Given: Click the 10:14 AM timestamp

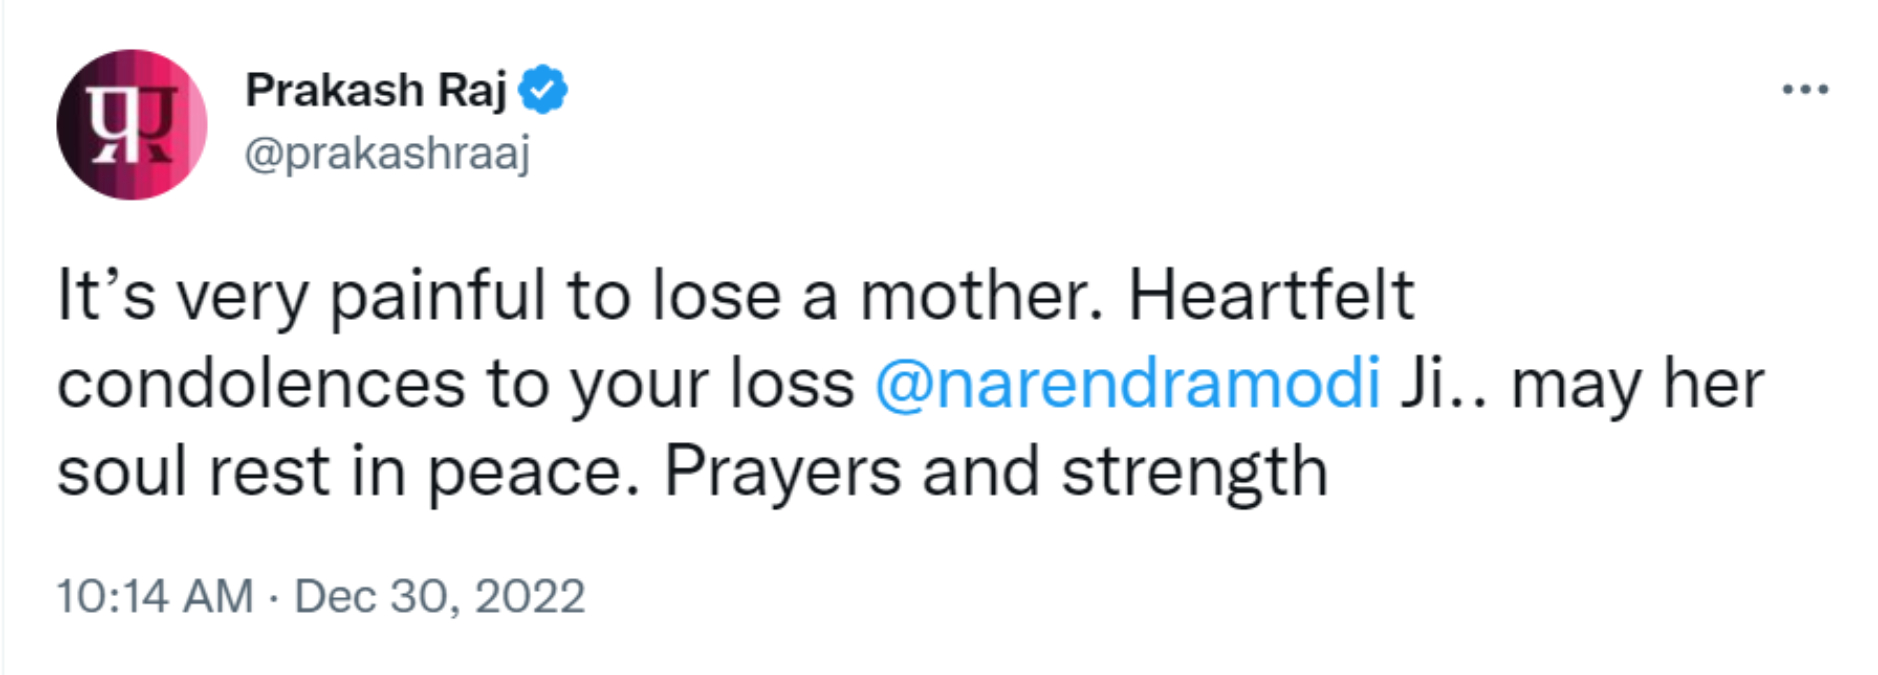Looking at the screenshot, I should tap(155, 597).
